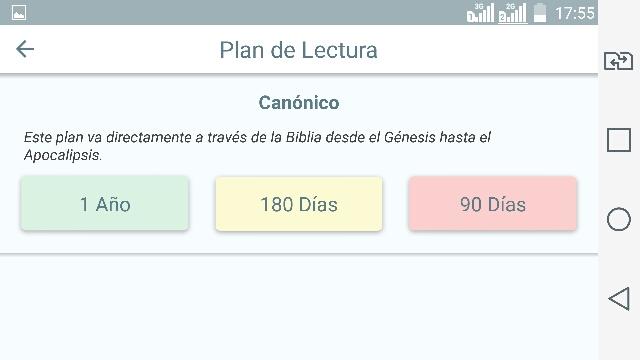Choose the green 1 Año plan
Image resolution: width=640 pixels, height=360 pixels.
tap(105, 204)
